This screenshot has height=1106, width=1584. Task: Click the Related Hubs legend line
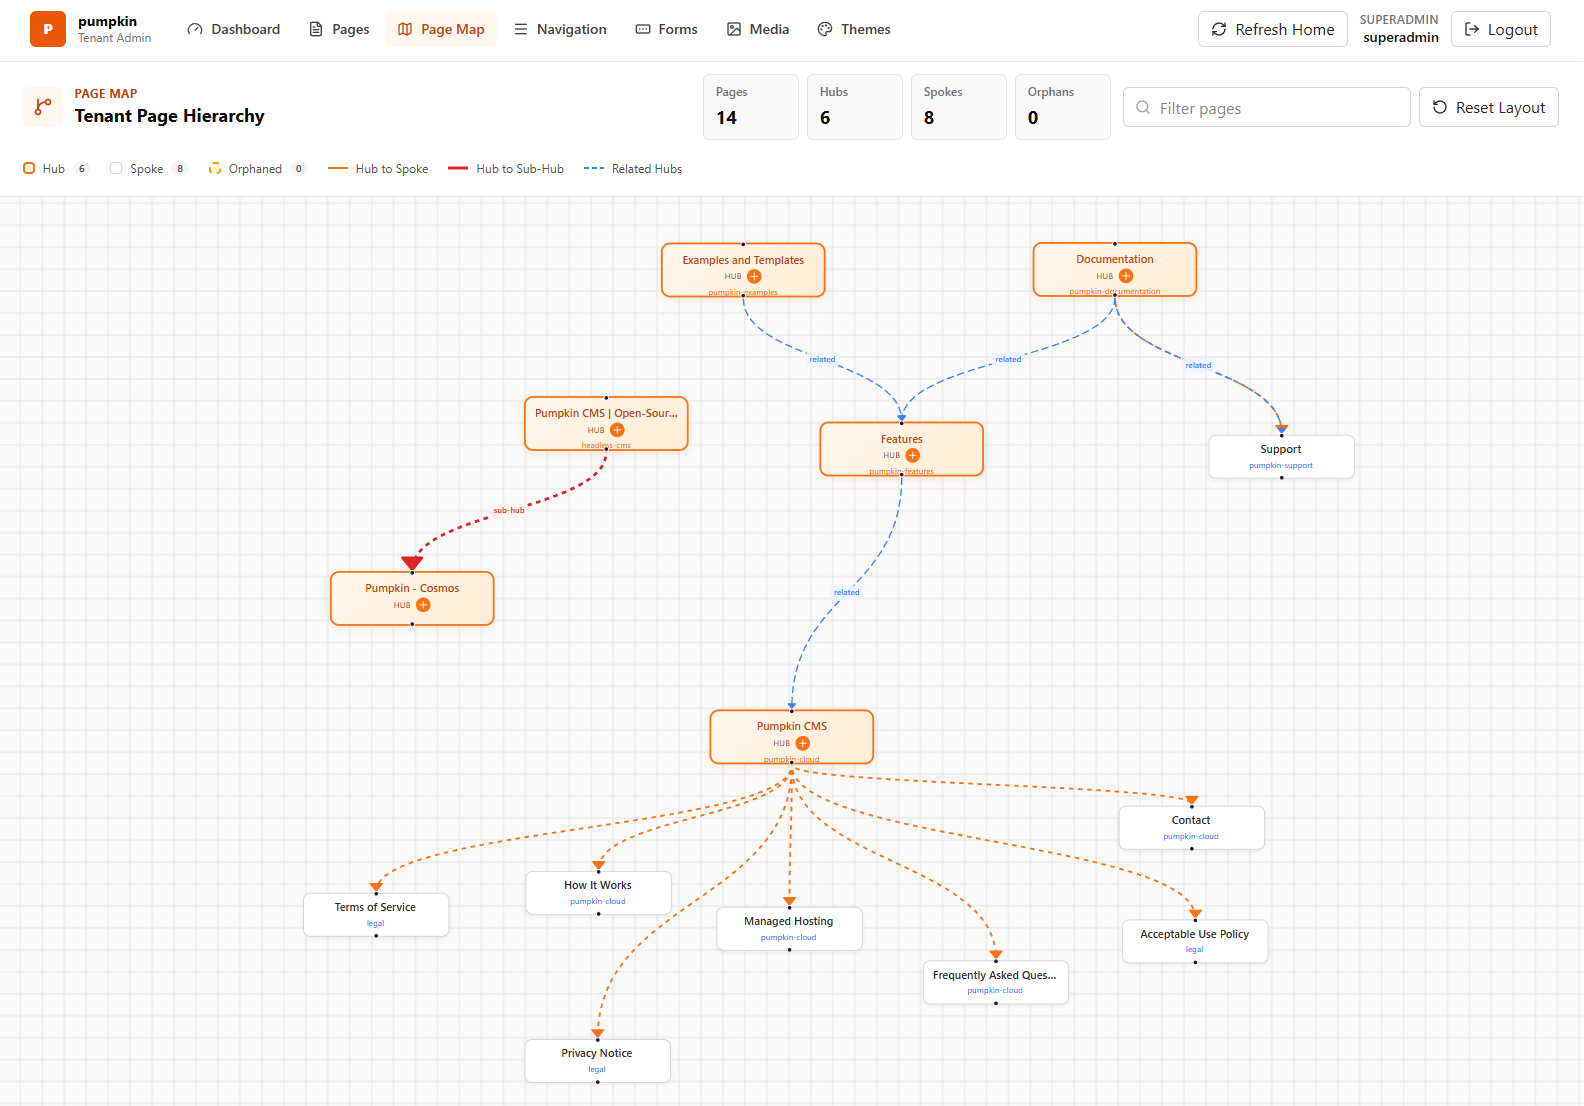(x=633, y=169)
